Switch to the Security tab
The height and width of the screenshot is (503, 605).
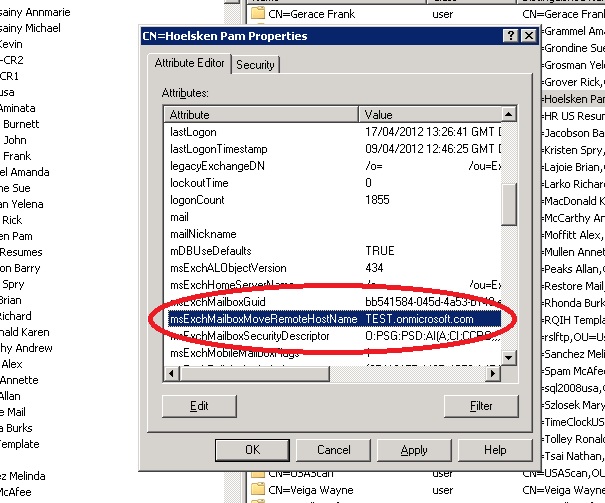[x=255, y=64]
